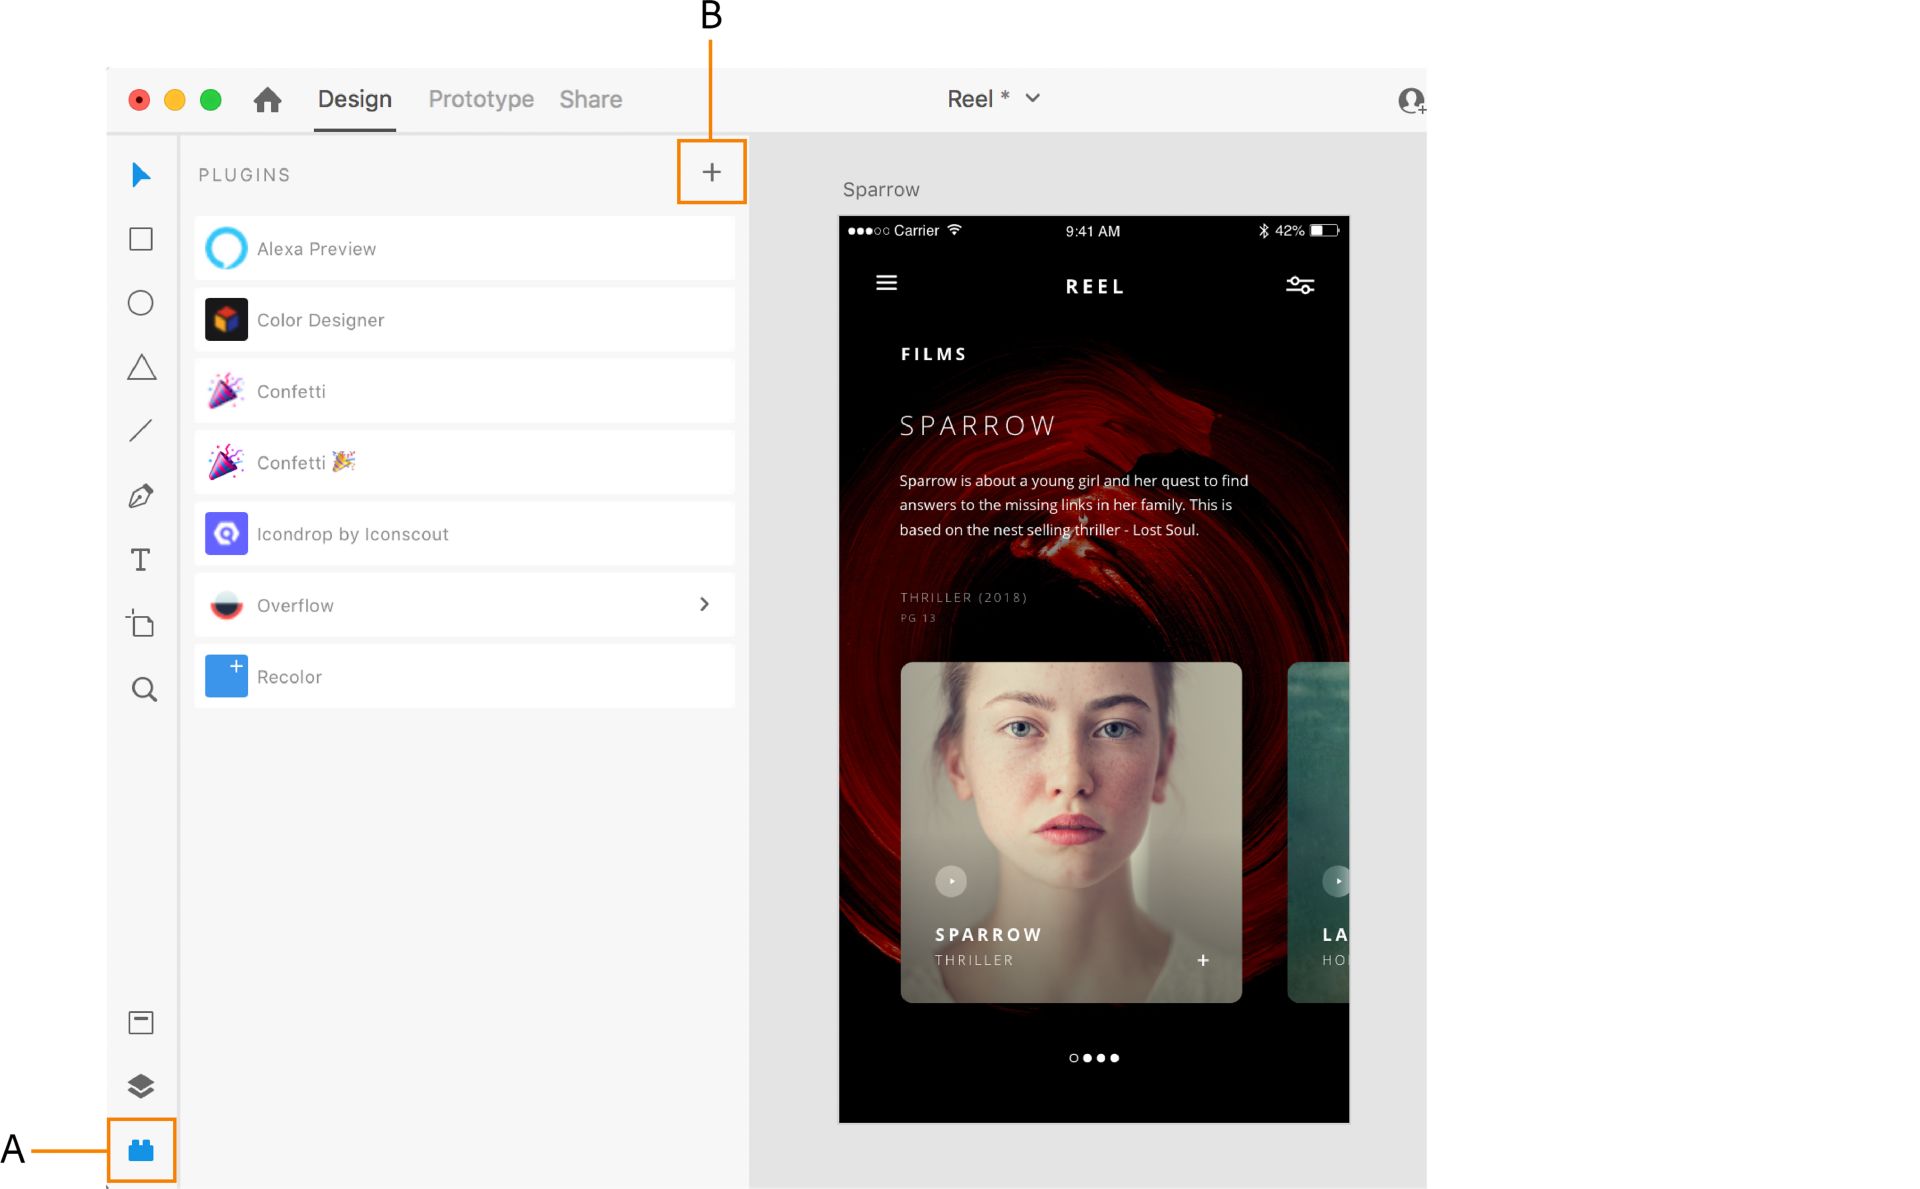Select the Rectangle tool

pyautogui.click(x=141, y=239)
